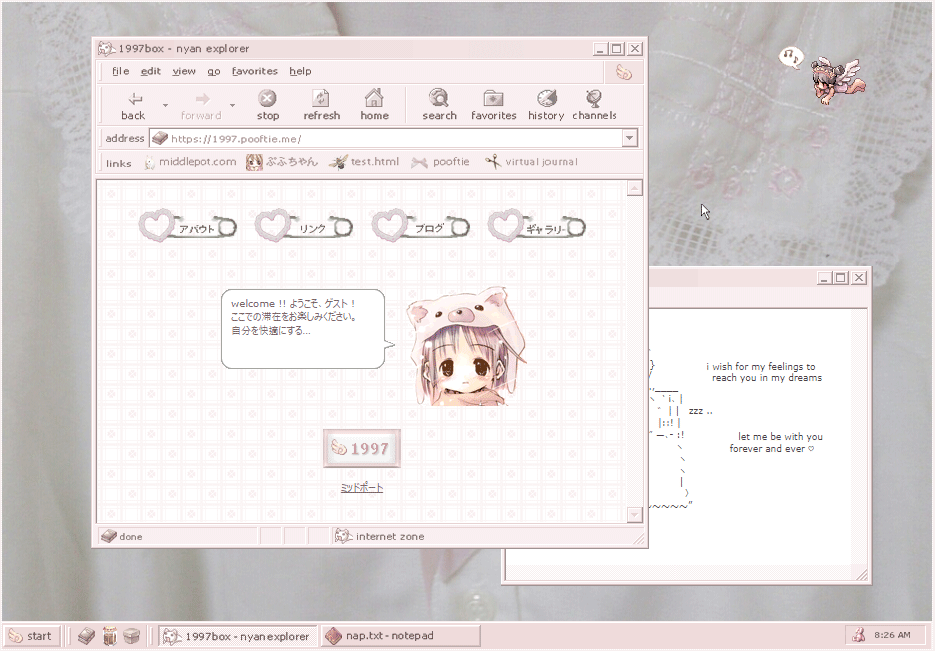Click the 1997 badge button on page
The width and height of the screenshot is (935, 652).
[361, 449]
